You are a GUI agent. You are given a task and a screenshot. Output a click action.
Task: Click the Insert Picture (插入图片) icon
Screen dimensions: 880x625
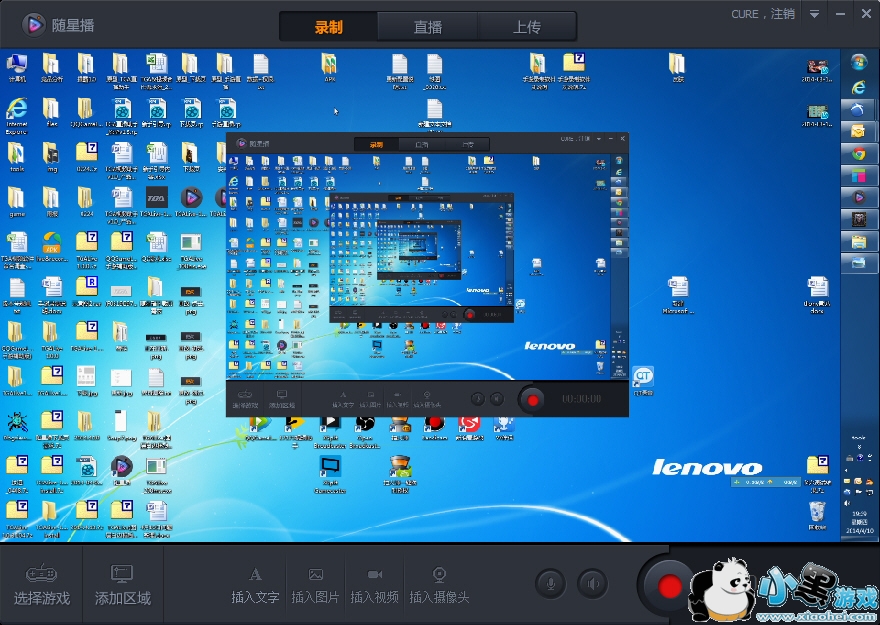[x=316, y=574]
